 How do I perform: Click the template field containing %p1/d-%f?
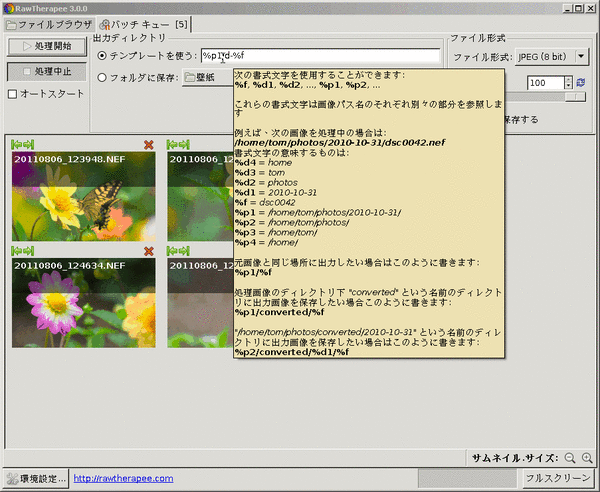tap(321, 56)
